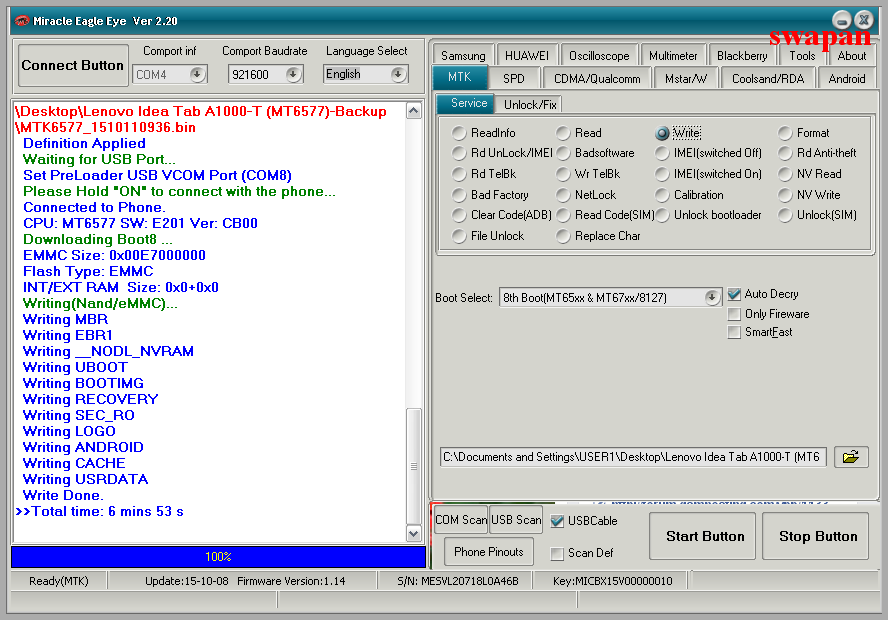Open Phone Pinouts
Viewport: 888px width, 620px height.
coord(489,552)
